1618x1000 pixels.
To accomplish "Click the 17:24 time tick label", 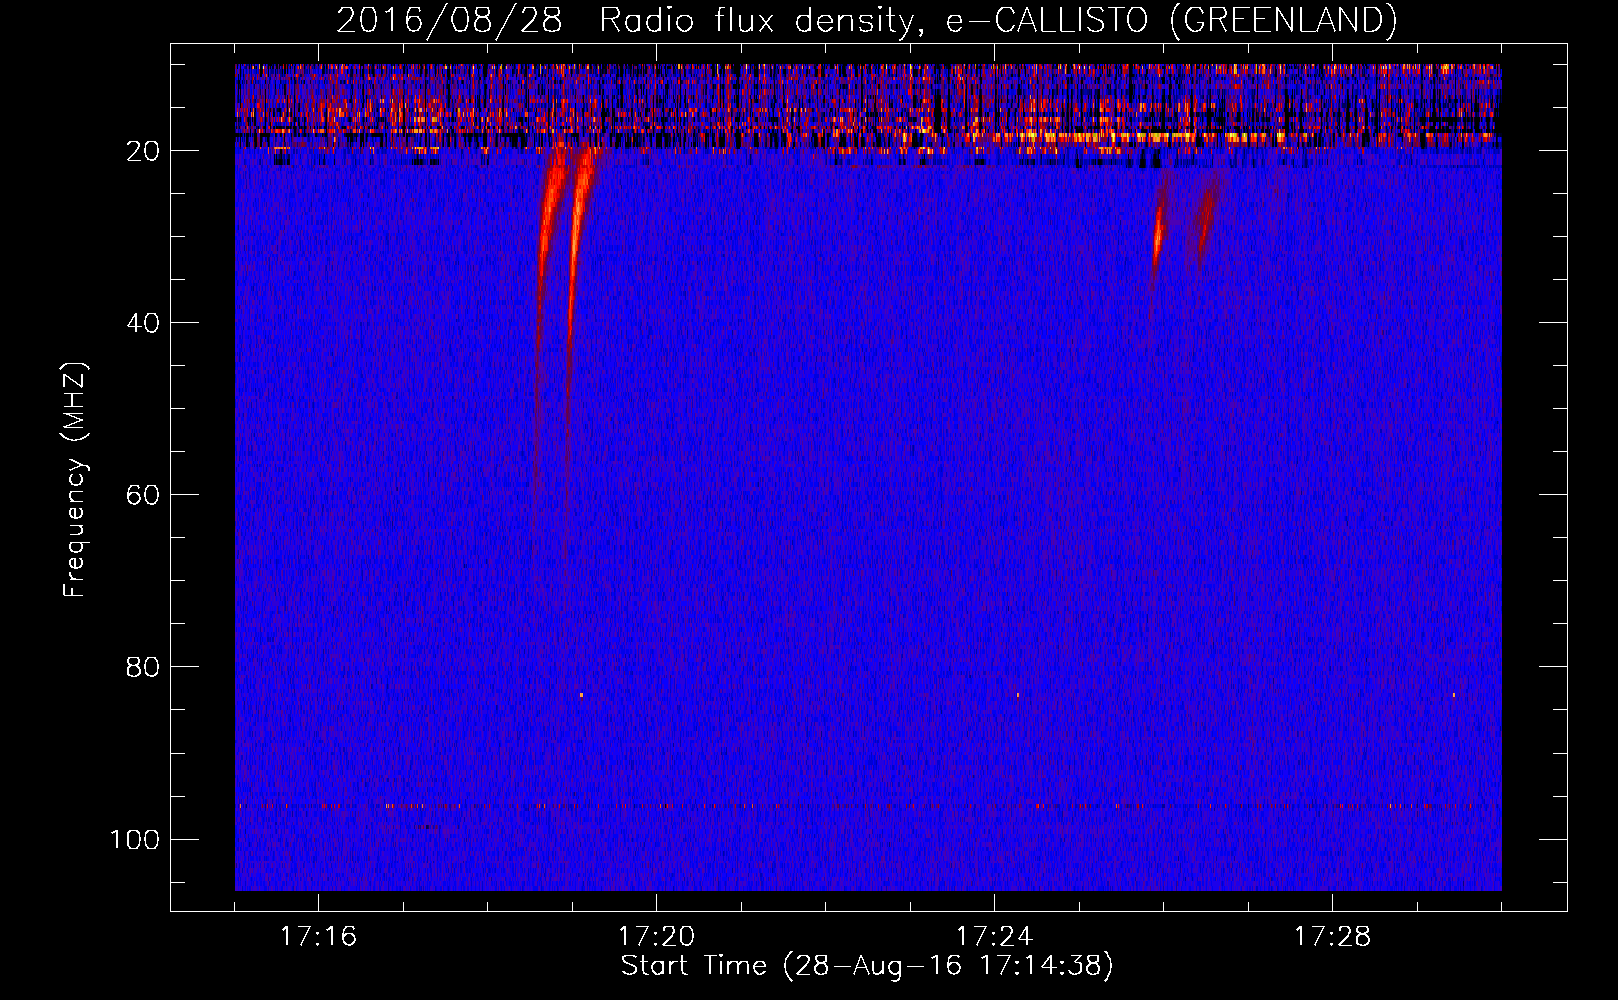I will [x=994, y=936].
